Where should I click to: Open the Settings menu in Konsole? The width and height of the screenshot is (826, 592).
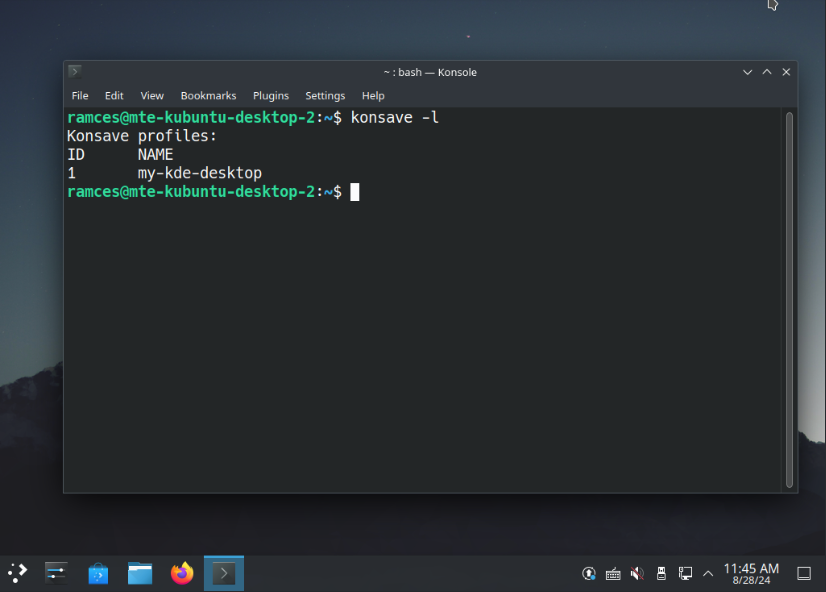(325, 95)
